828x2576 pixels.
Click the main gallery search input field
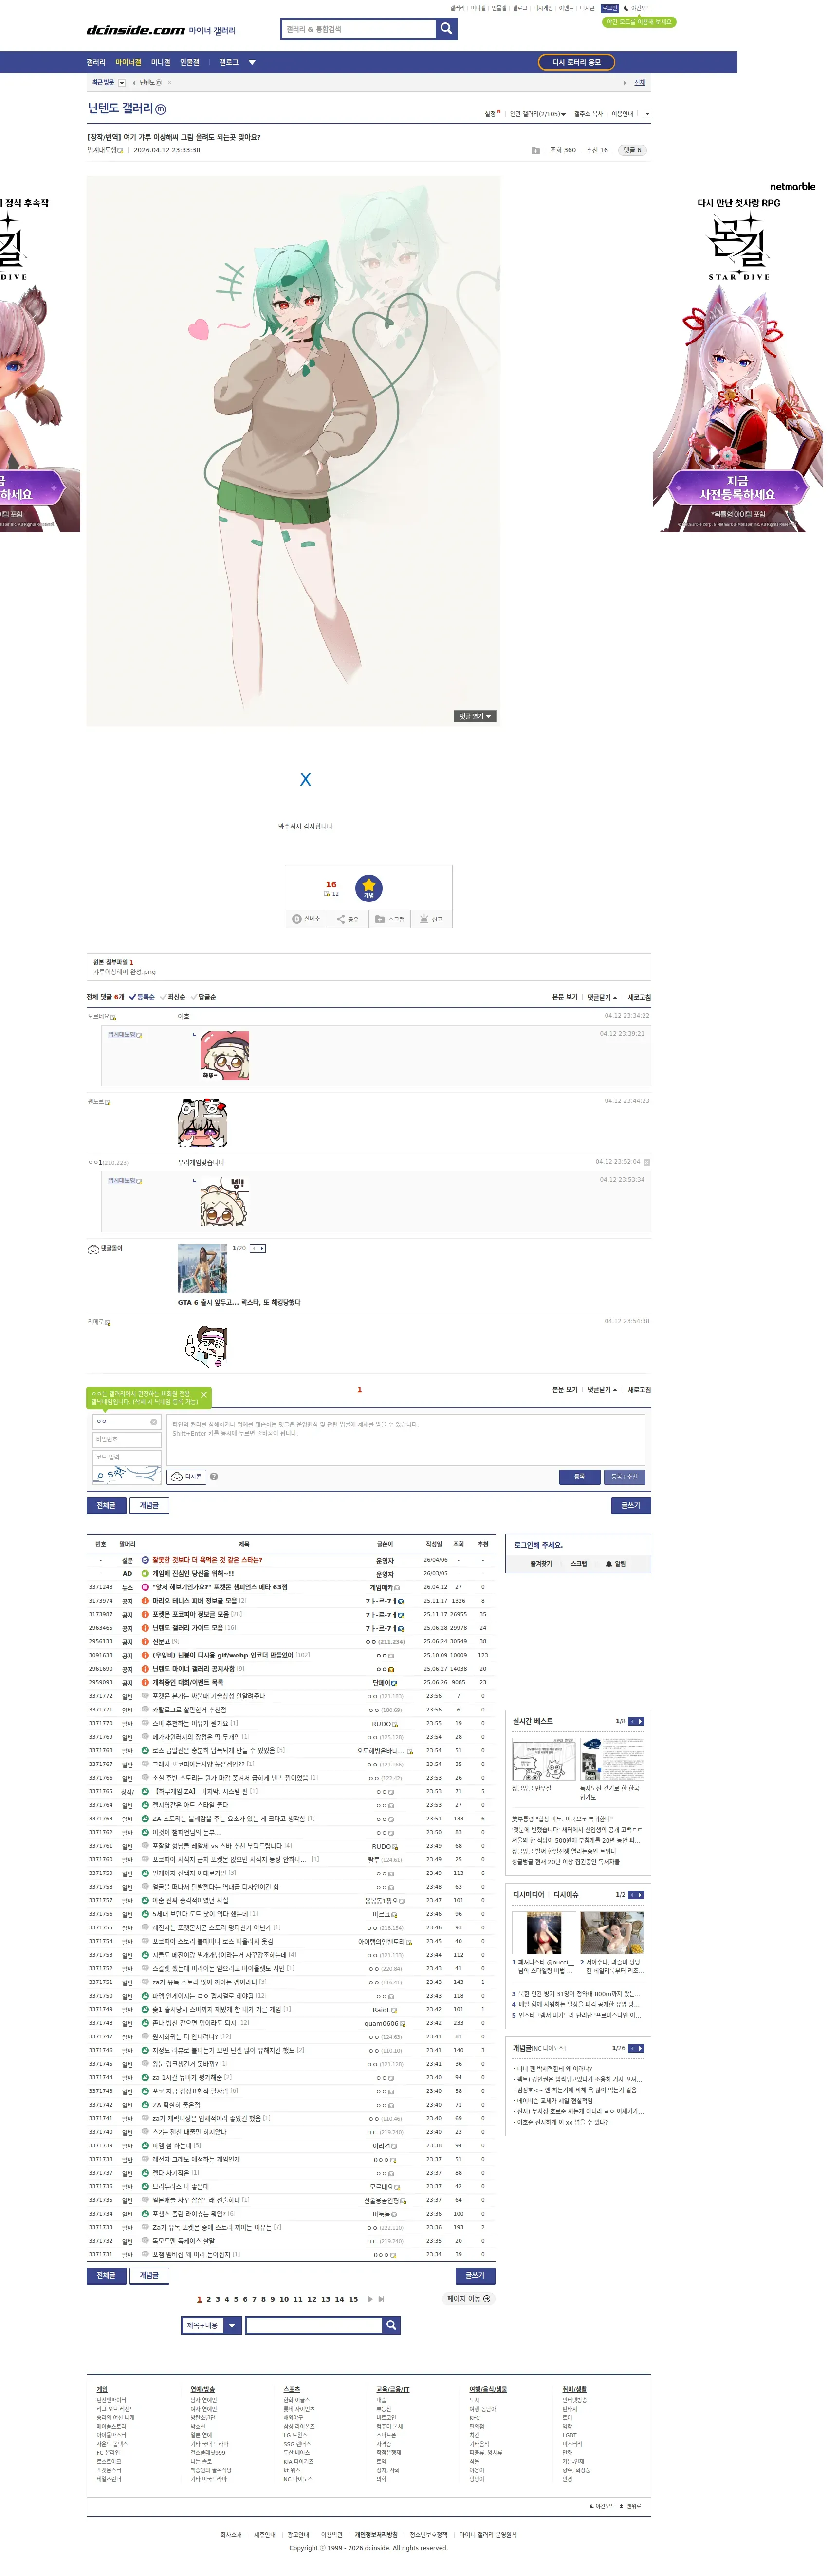point(359,29)
